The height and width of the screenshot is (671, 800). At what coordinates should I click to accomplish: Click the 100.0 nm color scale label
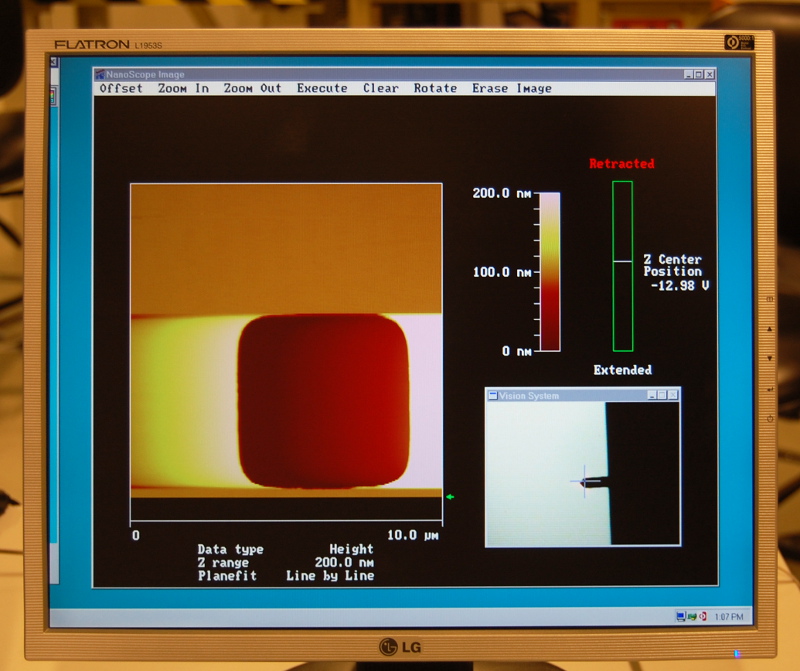click(x=502, y=272)
